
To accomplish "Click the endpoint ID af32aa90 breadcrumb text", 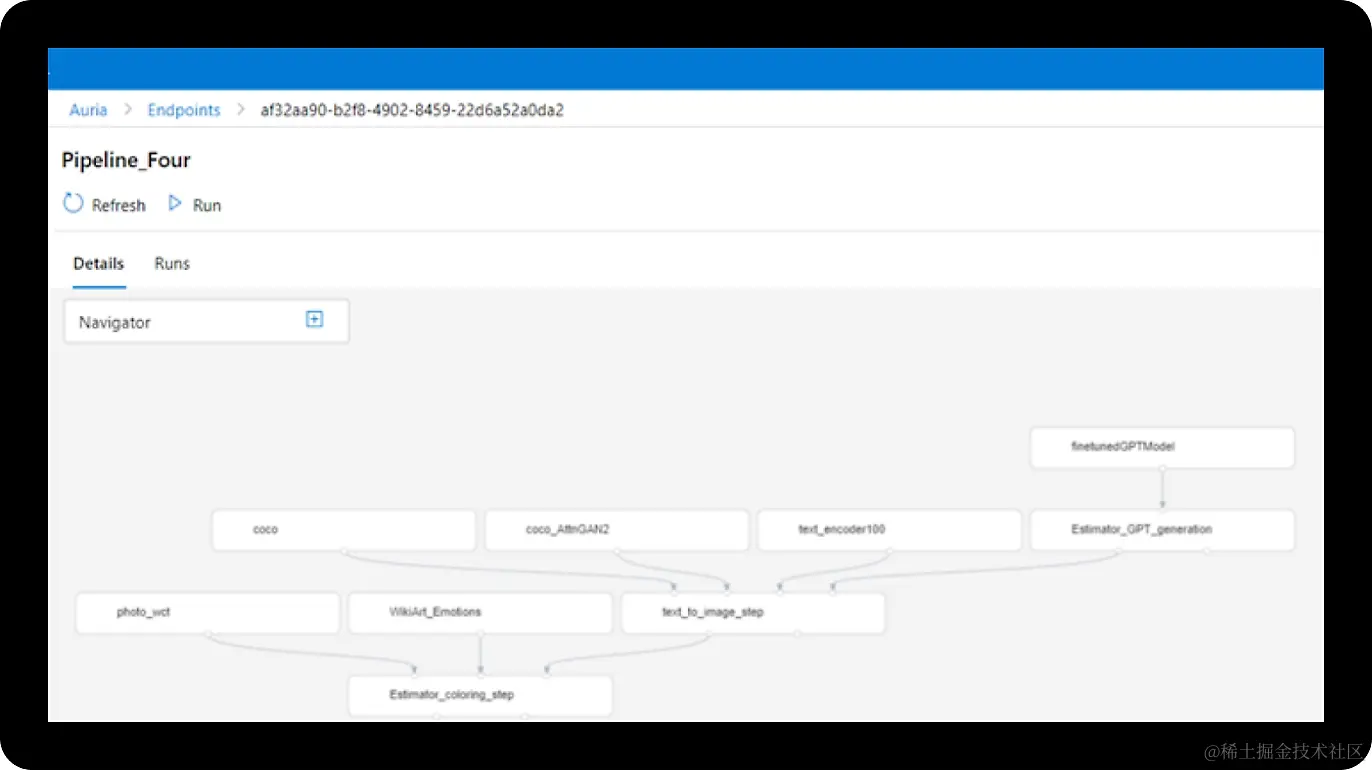I will (412, 110).
